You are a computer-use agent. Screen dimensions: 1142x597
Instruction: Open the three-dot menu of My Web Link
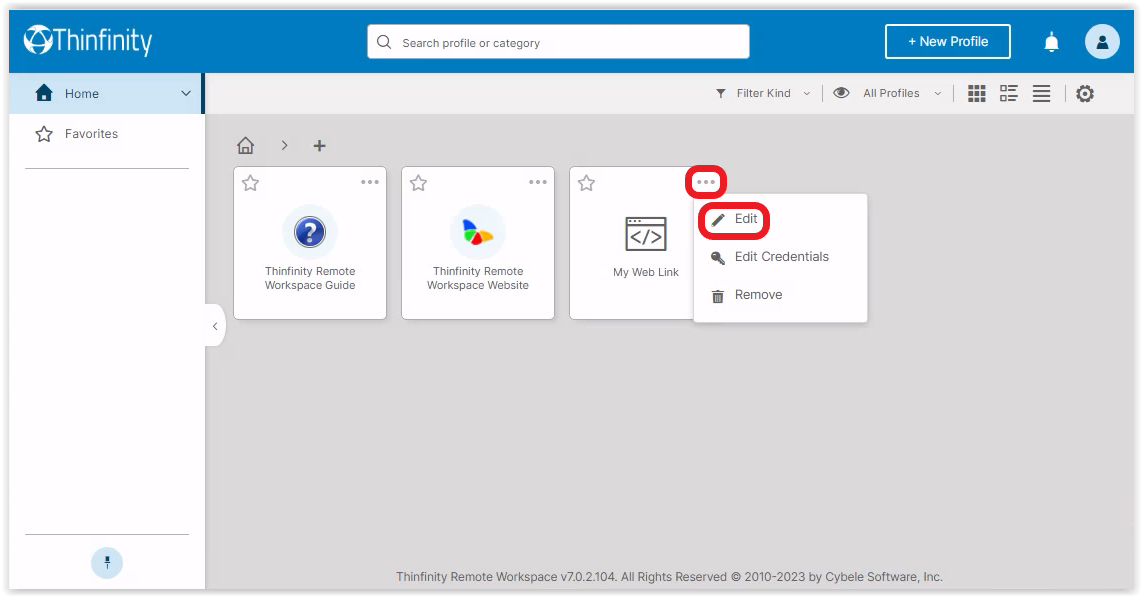(706, 182)
